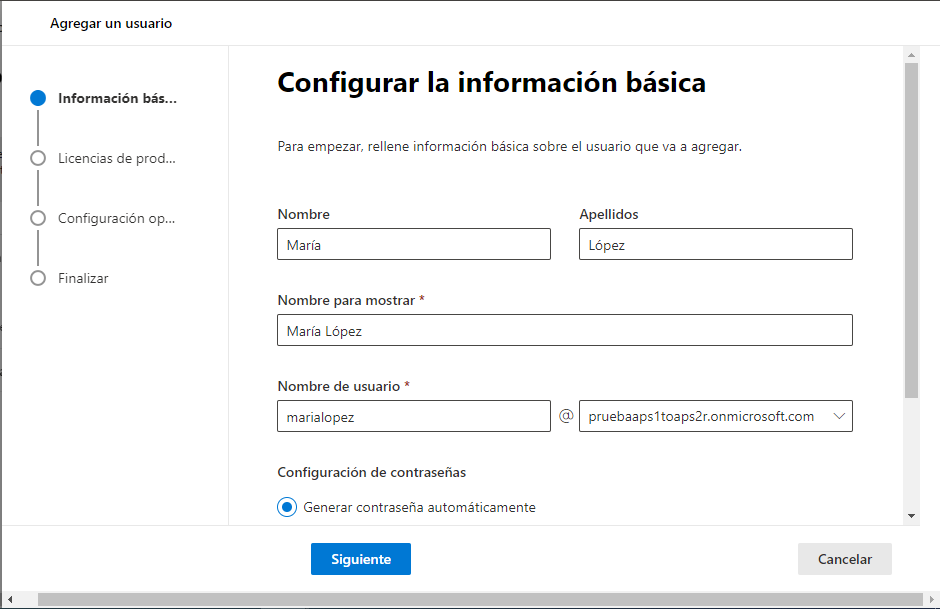Viewport: 940px width, 609px height.
Task: Click the Configurar la información básica heading
Action: (492, 83)
